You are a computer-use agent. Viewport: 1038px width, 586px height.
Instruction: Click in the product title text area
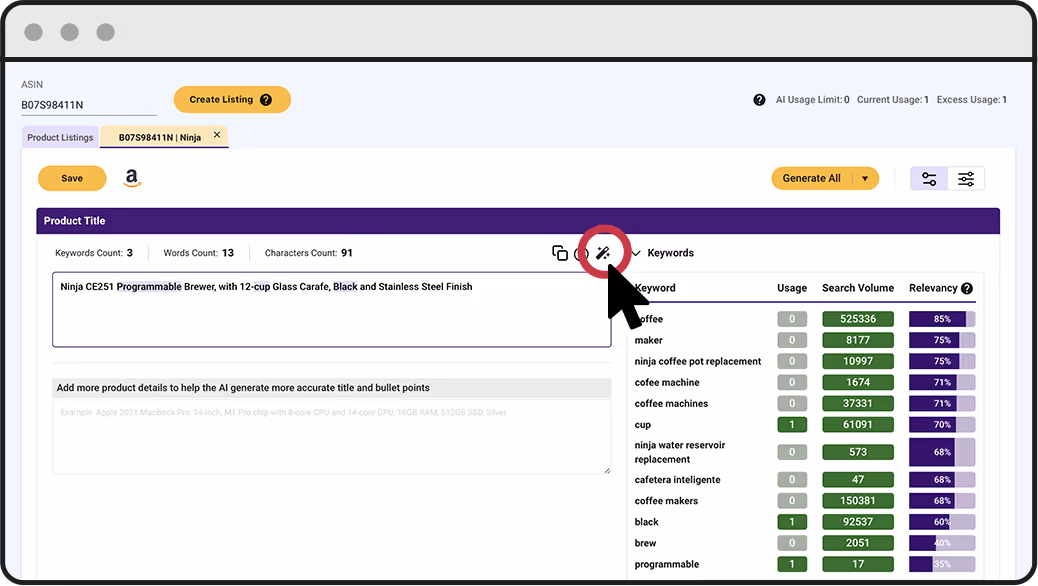[x=332, y=309]
